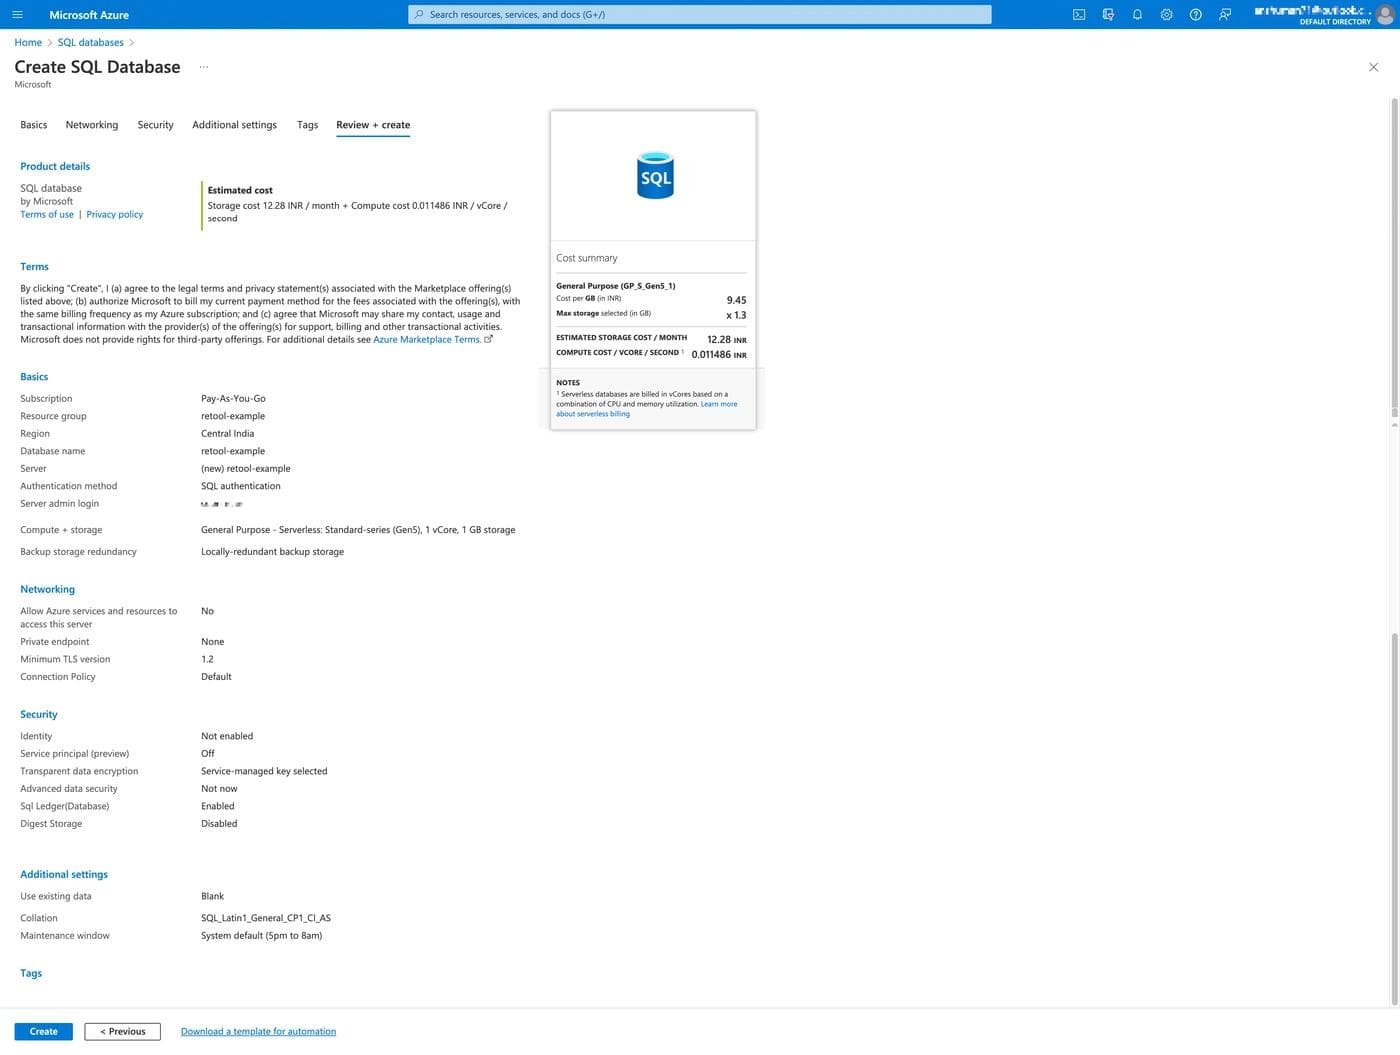Click the SQL databases breadcrumb

point(90,42)
